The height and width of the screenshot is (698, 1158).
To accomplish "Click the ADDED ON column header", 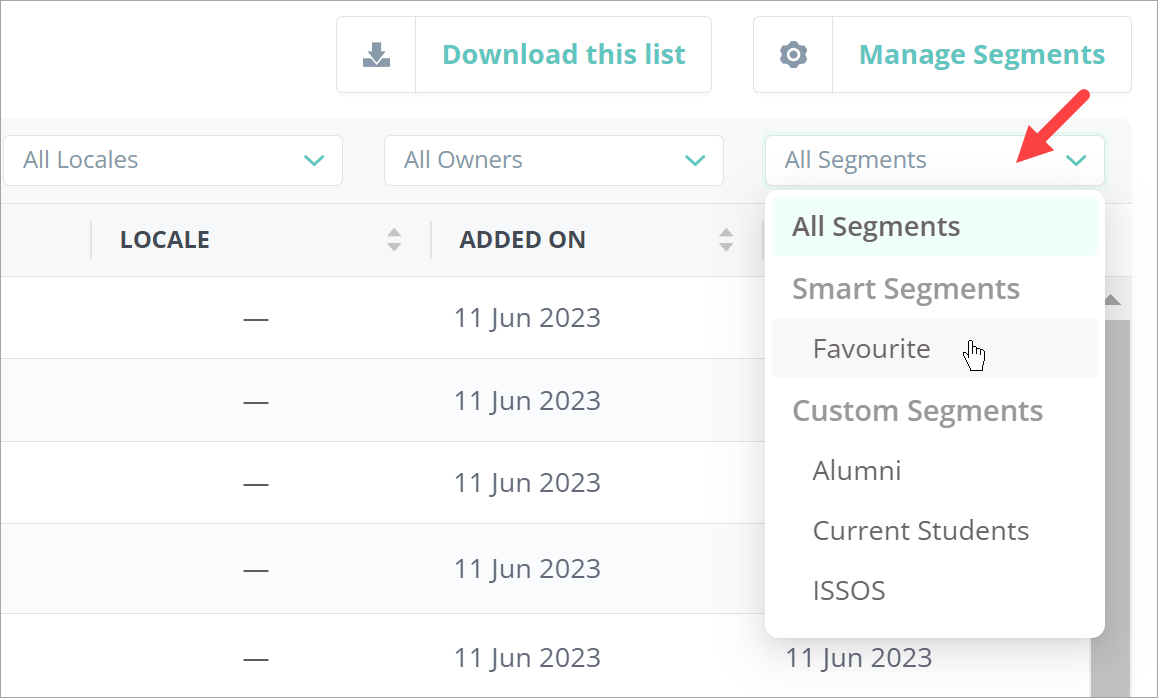I will point(522,240).
